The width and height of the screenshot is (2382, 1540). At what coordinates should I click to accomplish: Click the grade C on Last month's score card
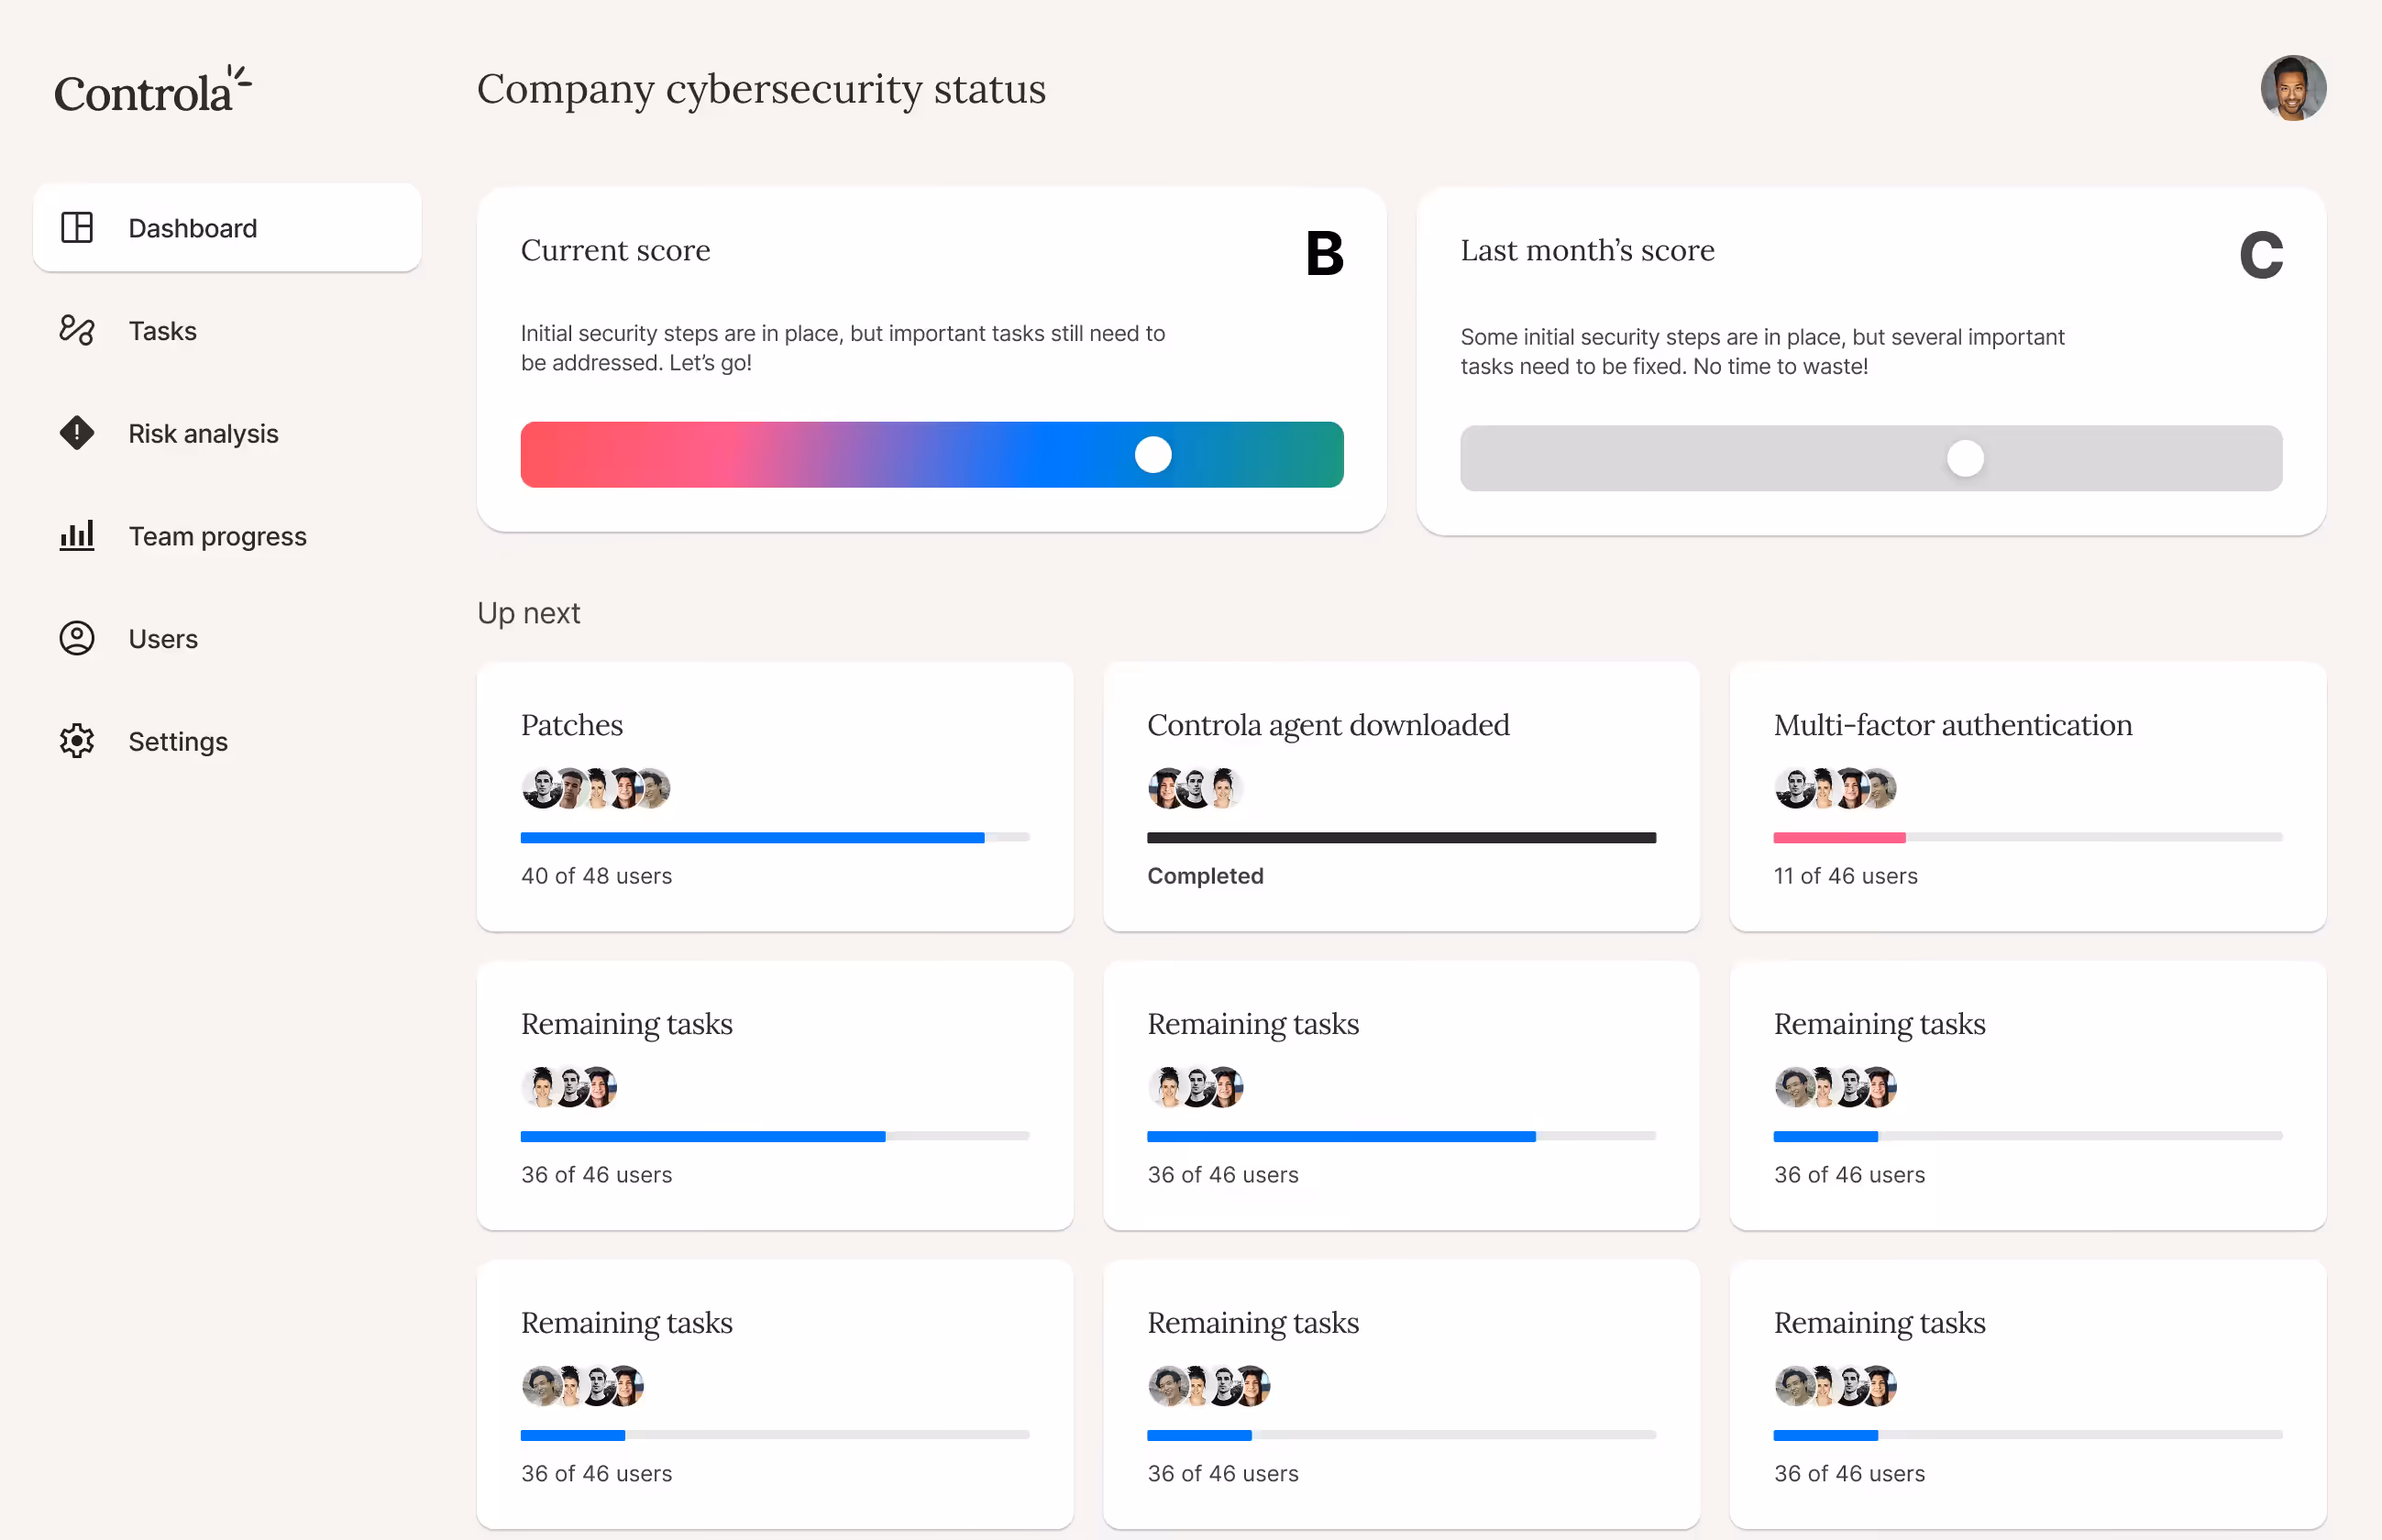(x=2261, y=254)
